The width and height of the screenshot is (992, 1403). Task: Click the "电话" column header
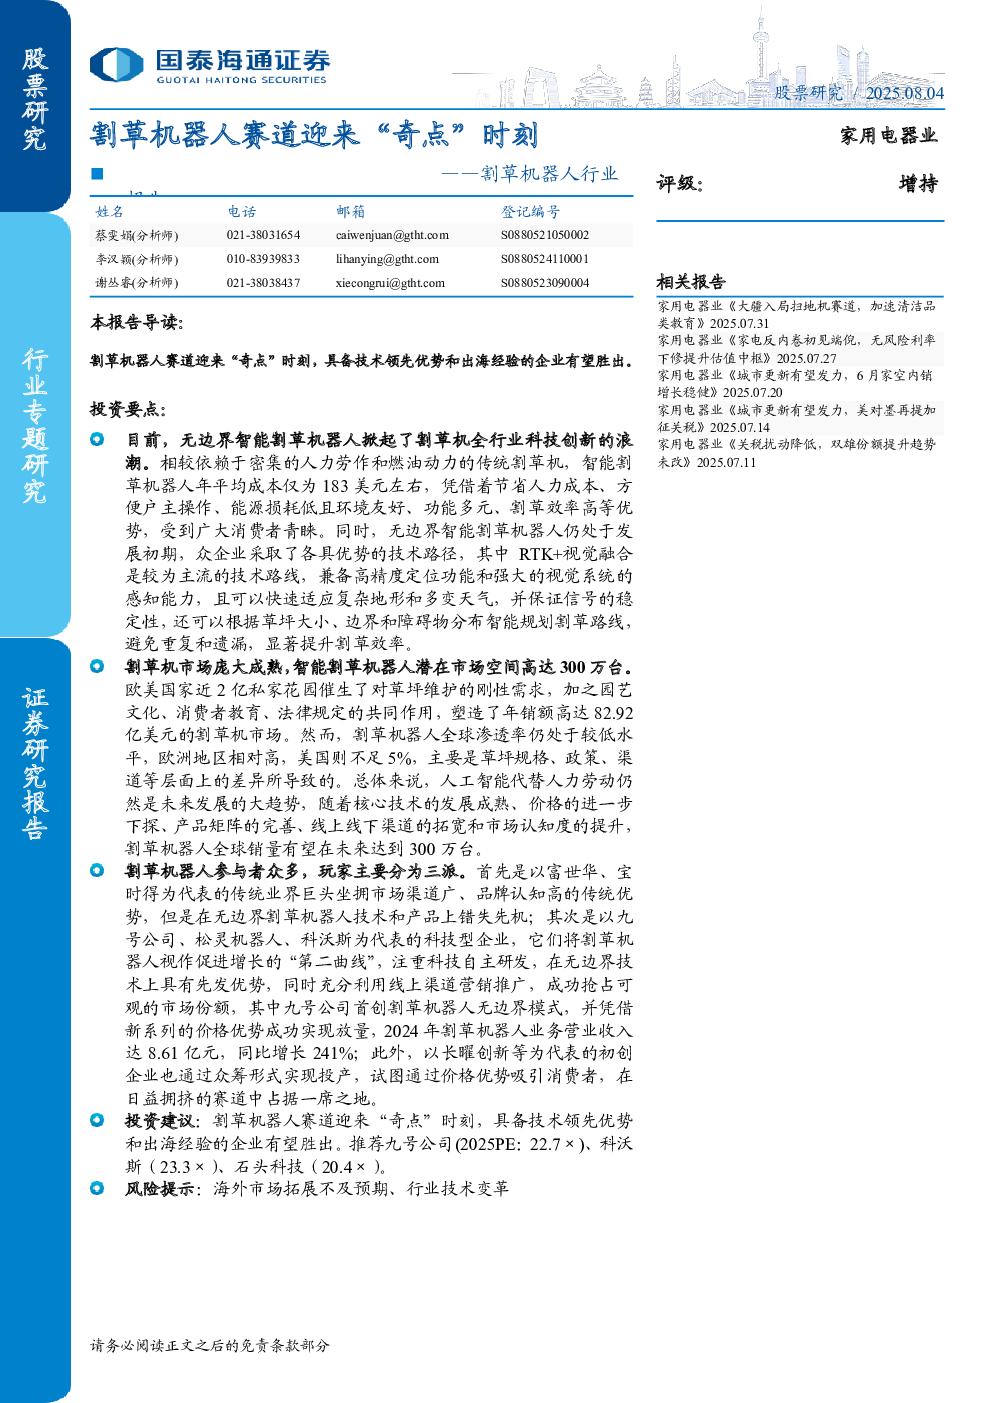tap(242, 211)
